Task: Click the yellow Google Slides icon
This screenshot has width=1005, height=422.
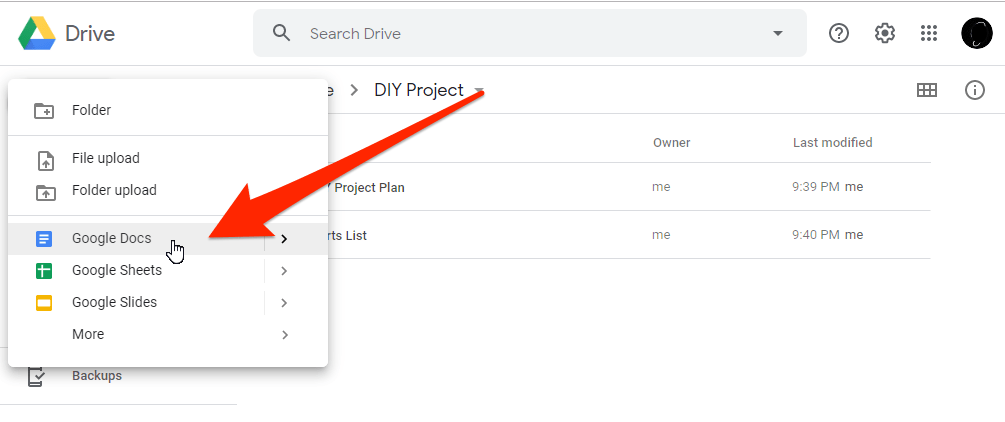Action: (x=44, y=303)
